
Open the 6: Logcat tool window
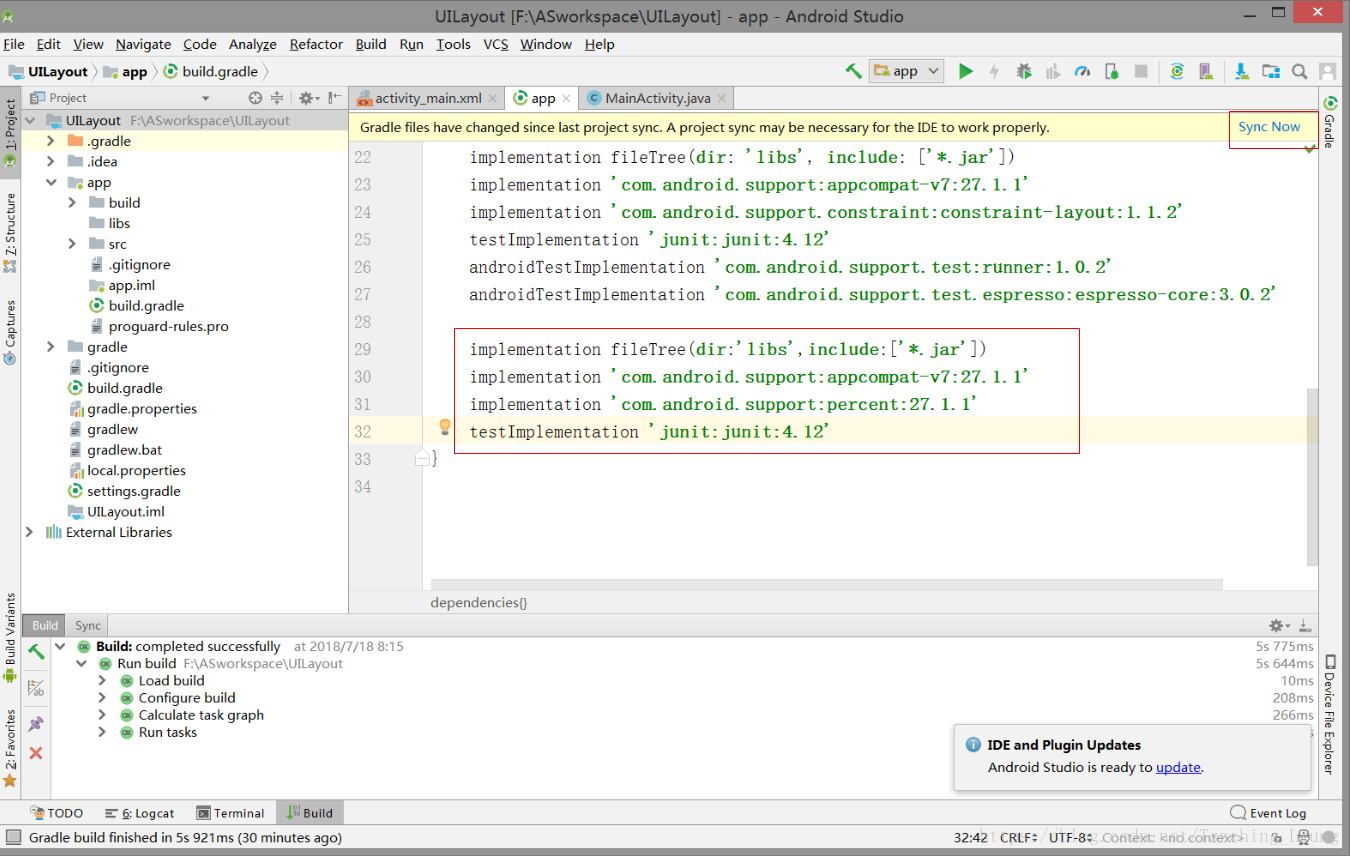139,813
